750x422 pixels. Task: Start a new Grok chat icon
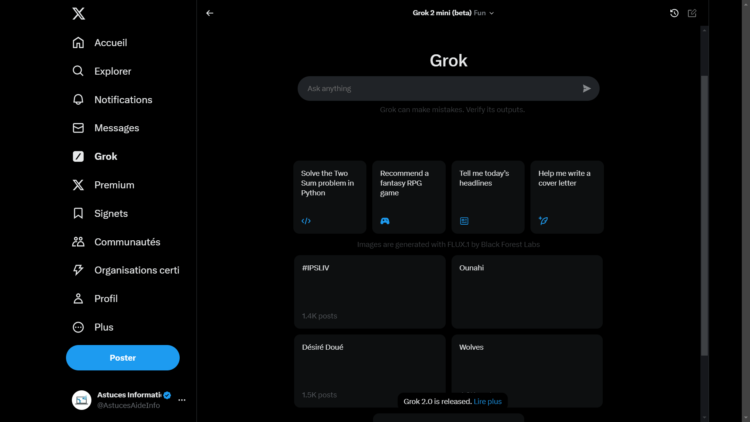(692, 13)
